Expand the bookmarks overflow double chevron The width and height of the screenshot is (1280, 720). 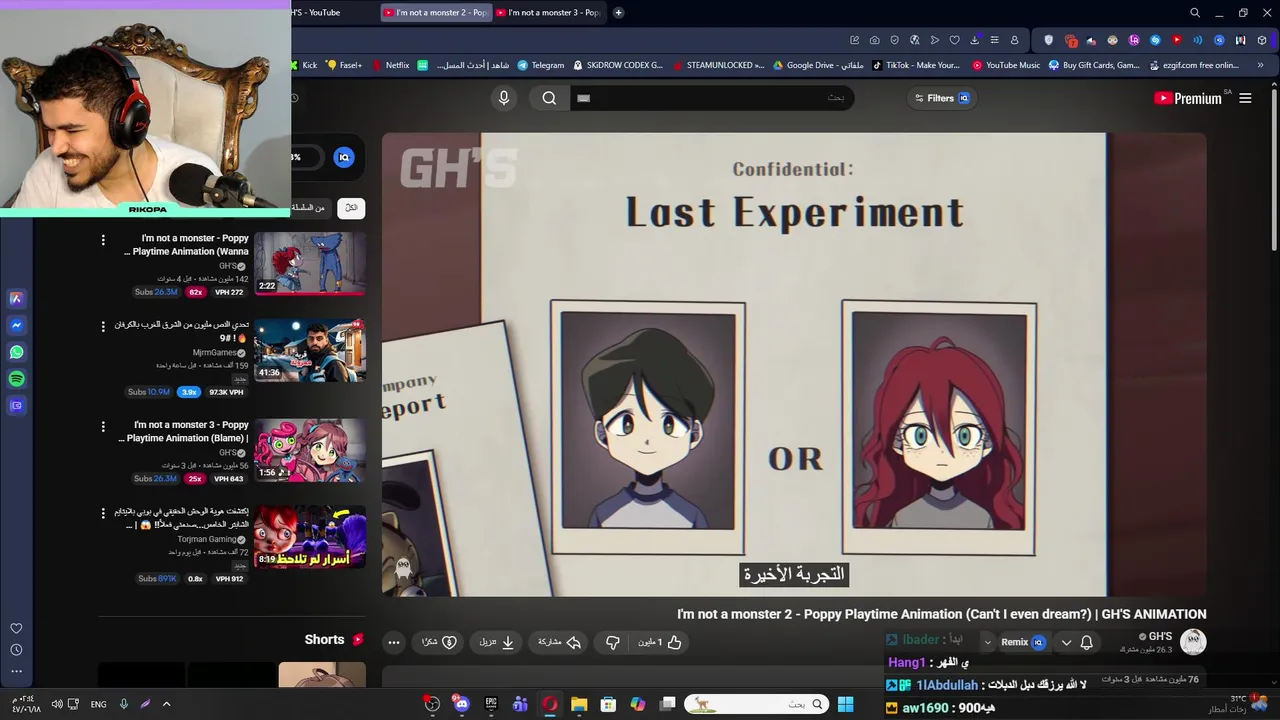(x=1260, y=65)
